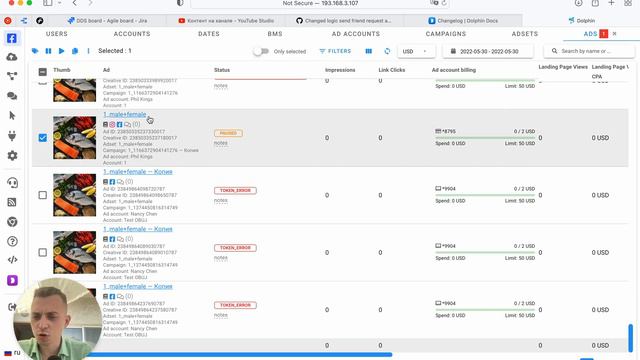Open the chat bubbles sidebar icon
The image size is (640, 360).
coord(12,96)
